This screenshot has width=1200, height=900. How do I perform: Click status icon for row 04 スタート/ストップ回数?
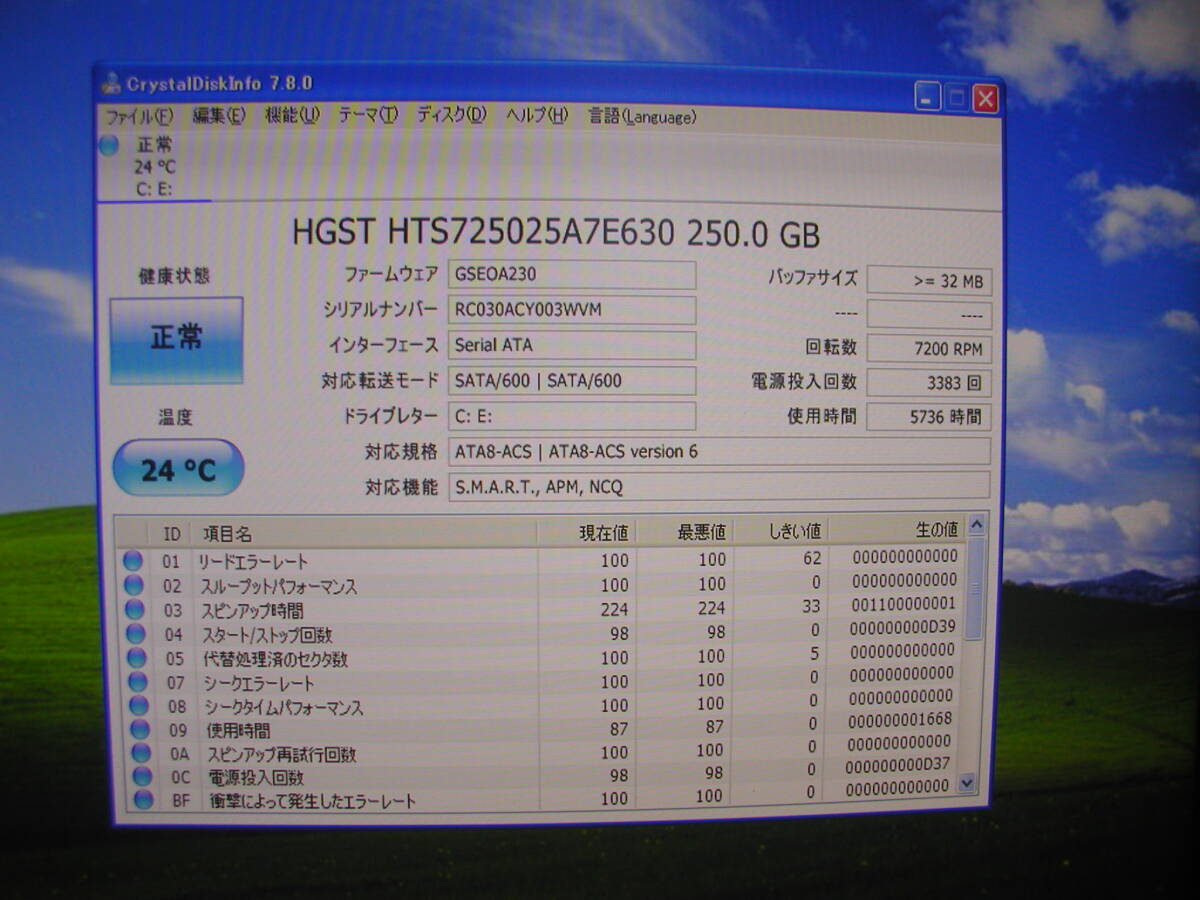[x=135, y=634]
